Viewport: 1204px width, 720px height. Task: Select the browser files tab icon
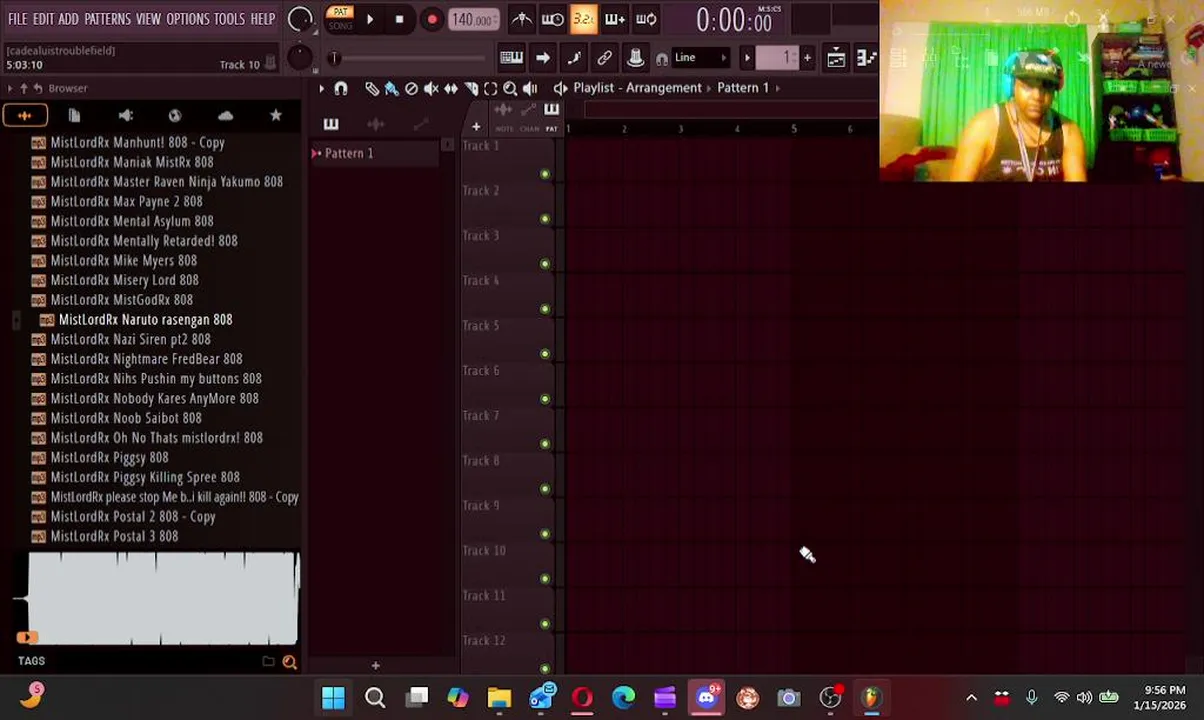point(74,116)
